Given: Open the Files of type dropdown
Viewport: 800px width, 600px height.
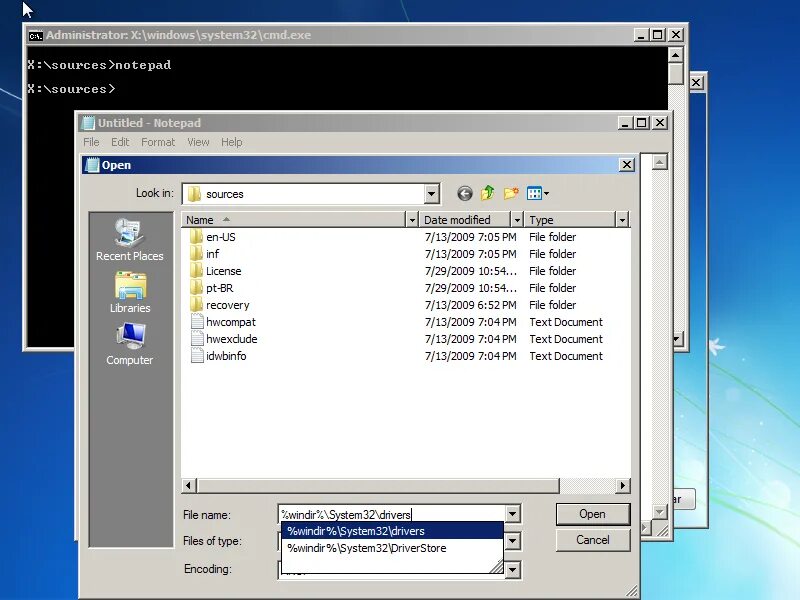Looking at the screenshot, I should tap(513, 540).
